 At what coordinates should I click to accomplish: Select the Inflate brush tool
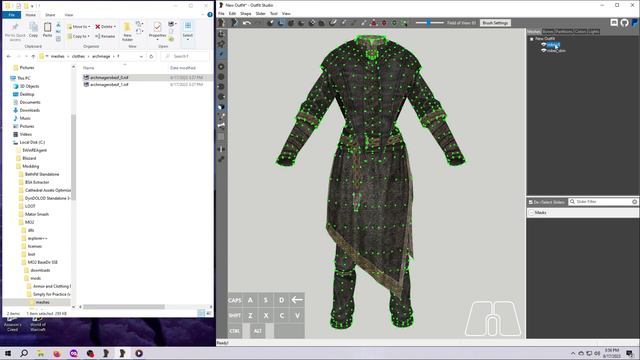pos(291,23)
